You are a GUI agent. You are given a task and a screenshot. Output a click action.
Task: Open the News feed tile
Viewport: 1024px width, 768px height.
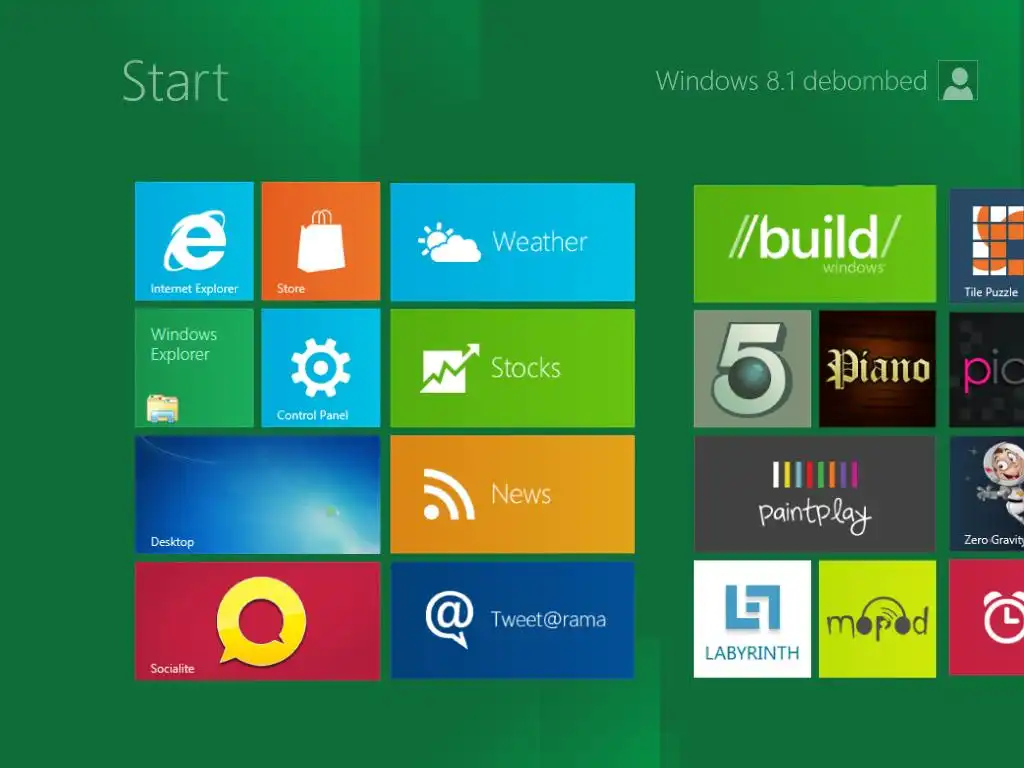(513, 494)
